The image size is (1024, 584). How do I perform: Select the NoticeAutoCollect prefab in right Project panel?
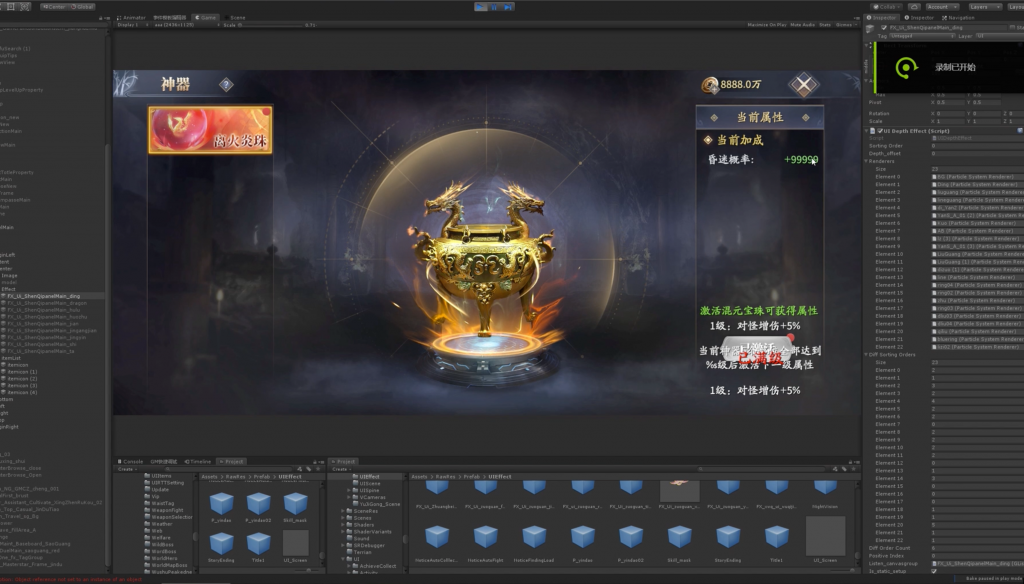tap(437, 543)
